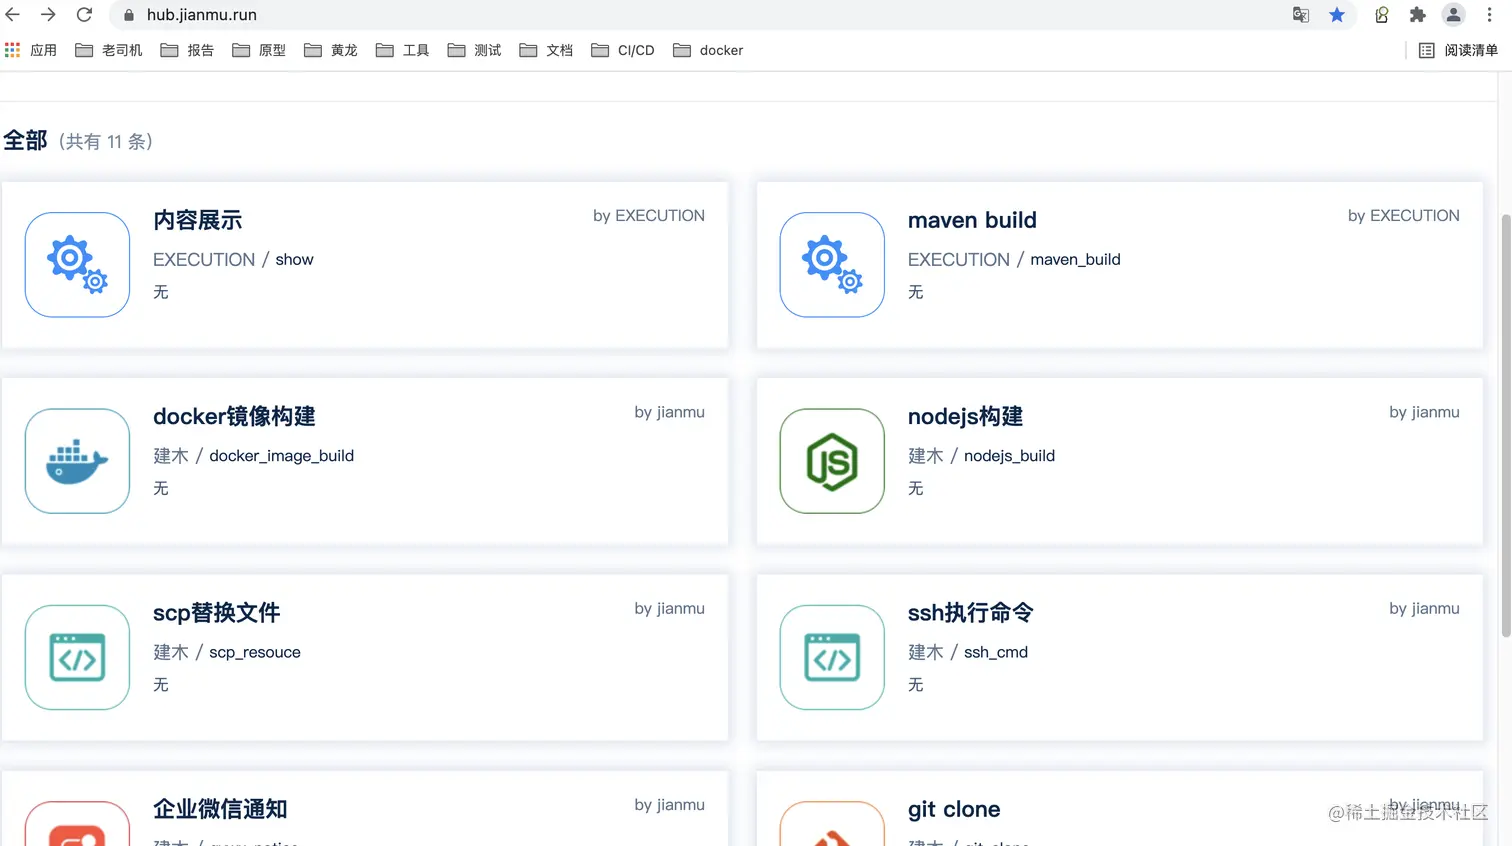Image resolution: width=1512 pixels, height=846 pixels.
Task: Open the 老司机 bookmark folder
Action: click(x=109, y=50)
